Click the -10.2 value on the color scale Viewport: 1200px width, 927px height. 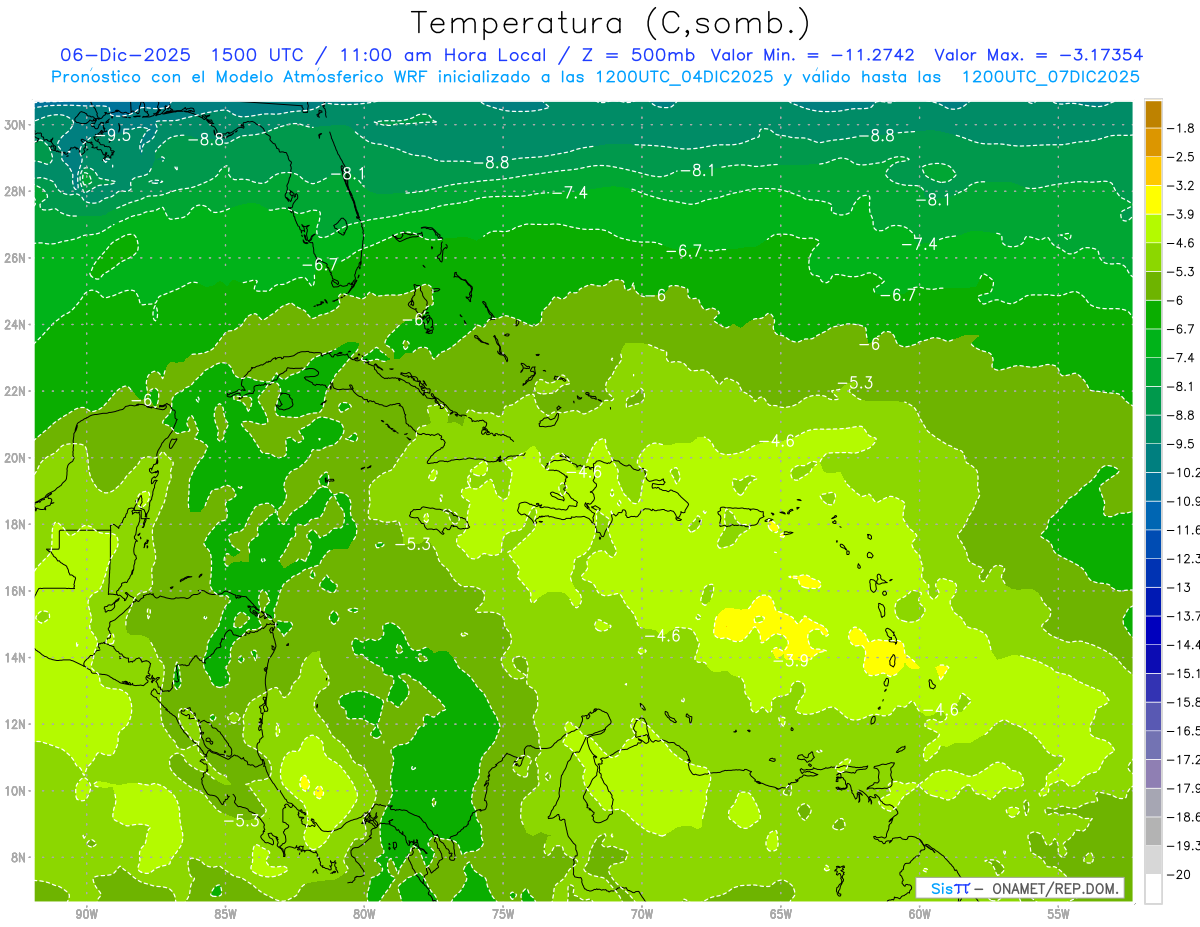(1184, 472)
